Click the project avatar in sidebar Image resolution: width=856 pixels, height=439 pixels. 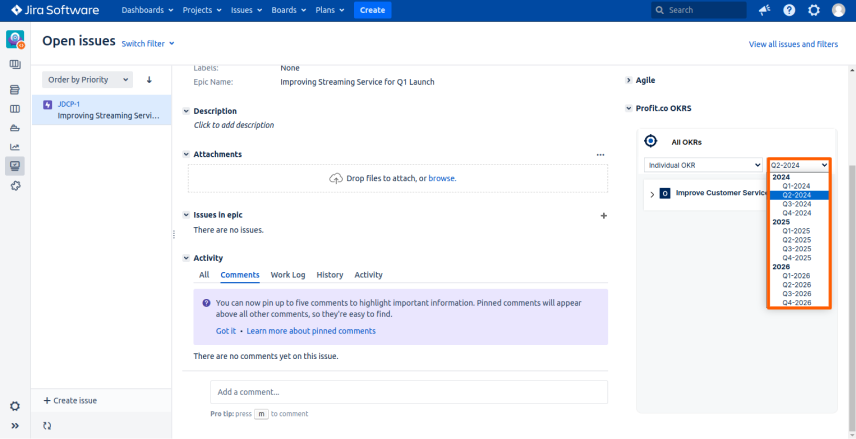[15, 39]
